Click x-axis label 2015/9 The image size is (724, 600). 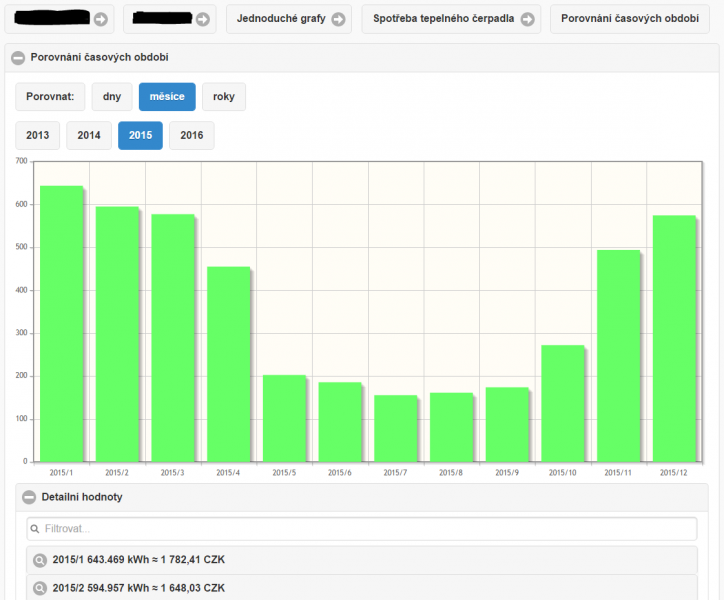tap(507, 473)
